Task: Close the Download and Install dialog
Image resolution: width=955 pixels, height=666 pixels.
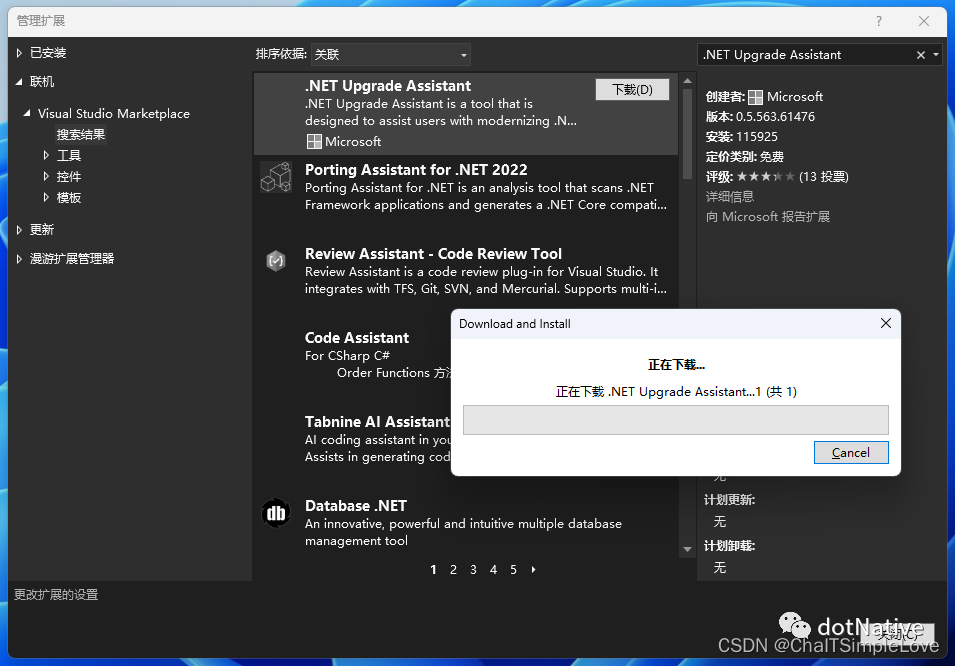Action: coord(886,324)
